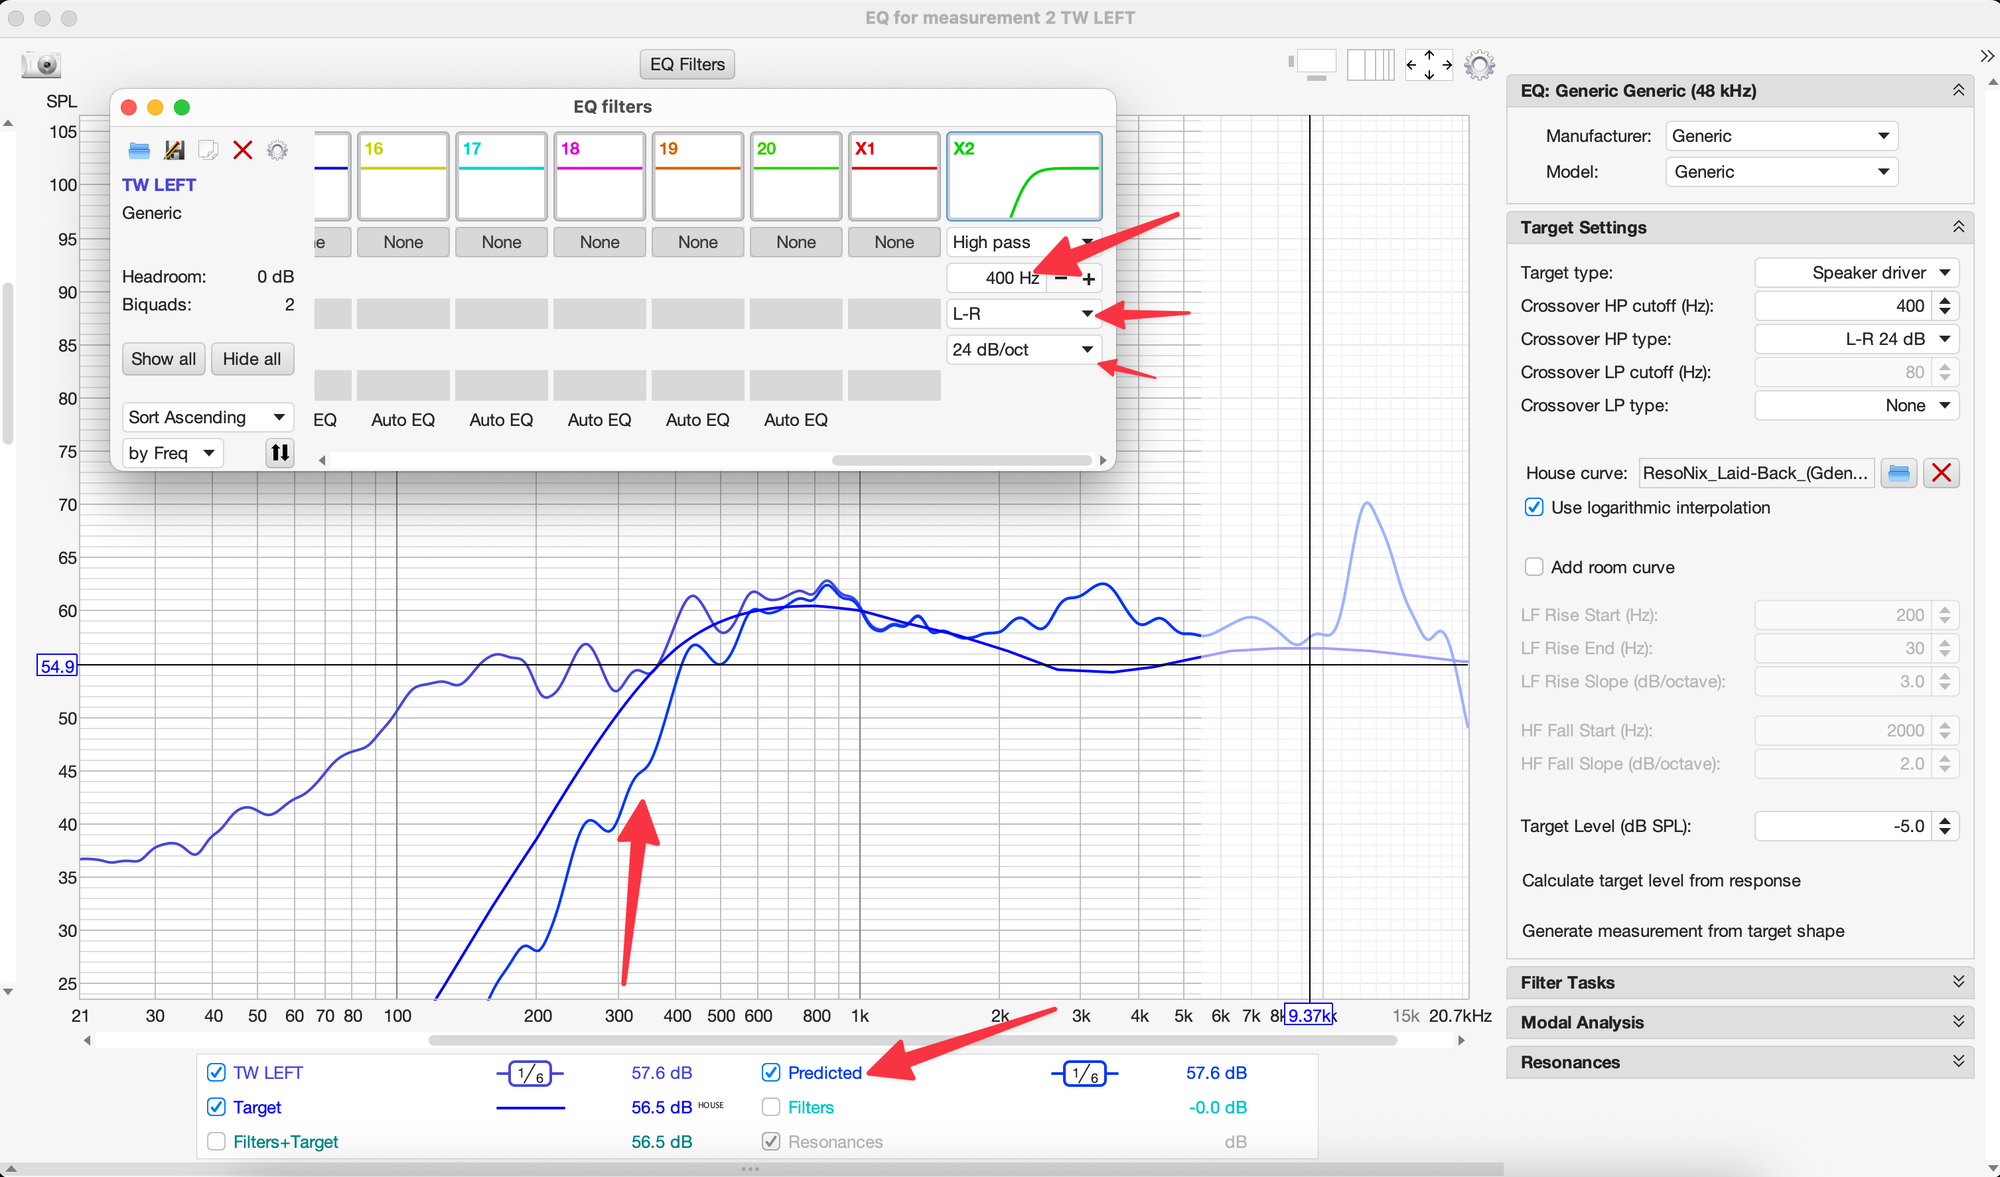Screen dimensions: 2000x1177
Task: Open the L-R filter type dropdown
Action: (x=1023, y=314)
